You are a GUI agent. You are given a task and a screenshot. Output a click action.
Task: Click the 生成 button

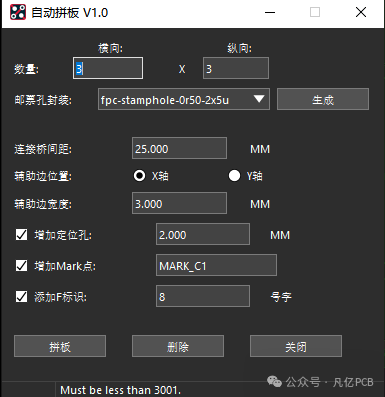point(323,99)
